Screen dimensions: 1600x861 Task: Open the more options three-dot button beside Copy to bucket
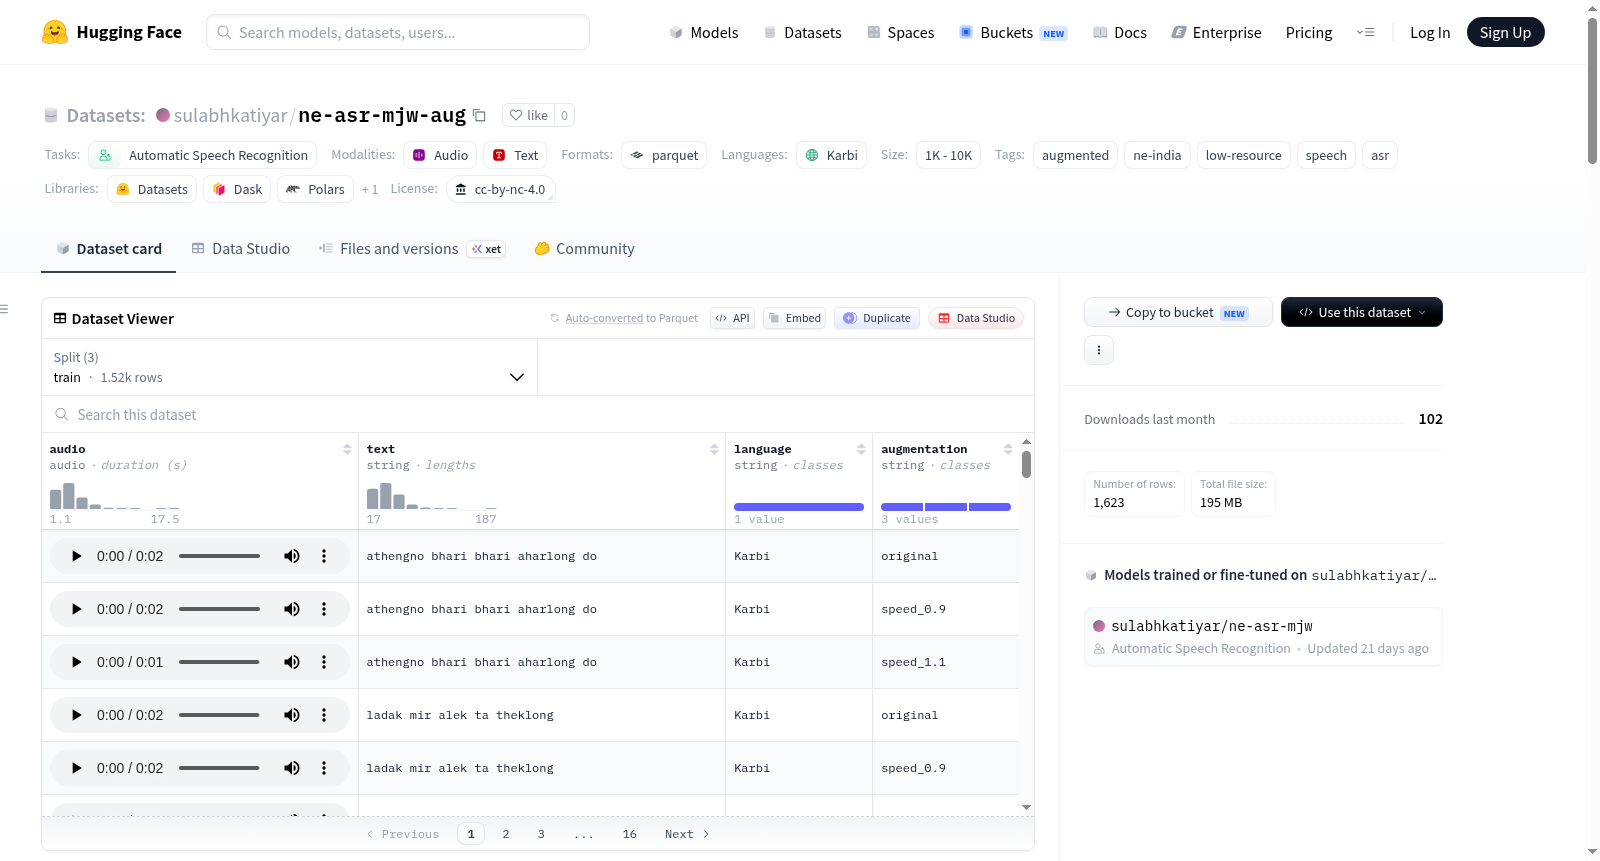click(x=1099, y=350)
